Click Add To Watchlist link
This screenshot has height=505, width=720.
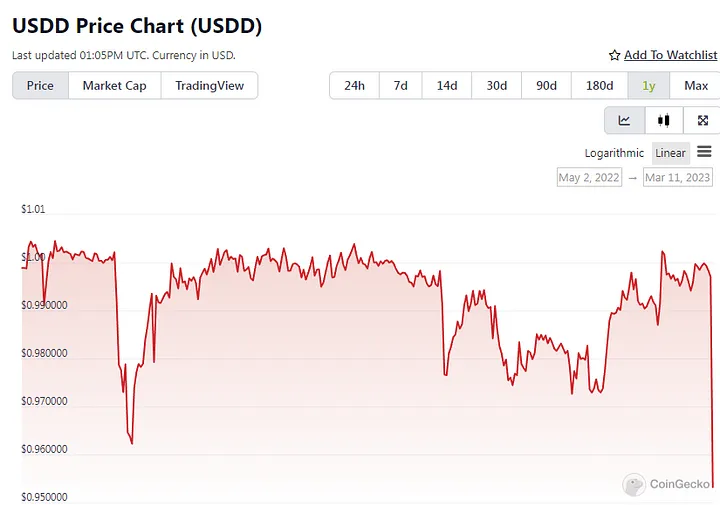click(670, 55)
